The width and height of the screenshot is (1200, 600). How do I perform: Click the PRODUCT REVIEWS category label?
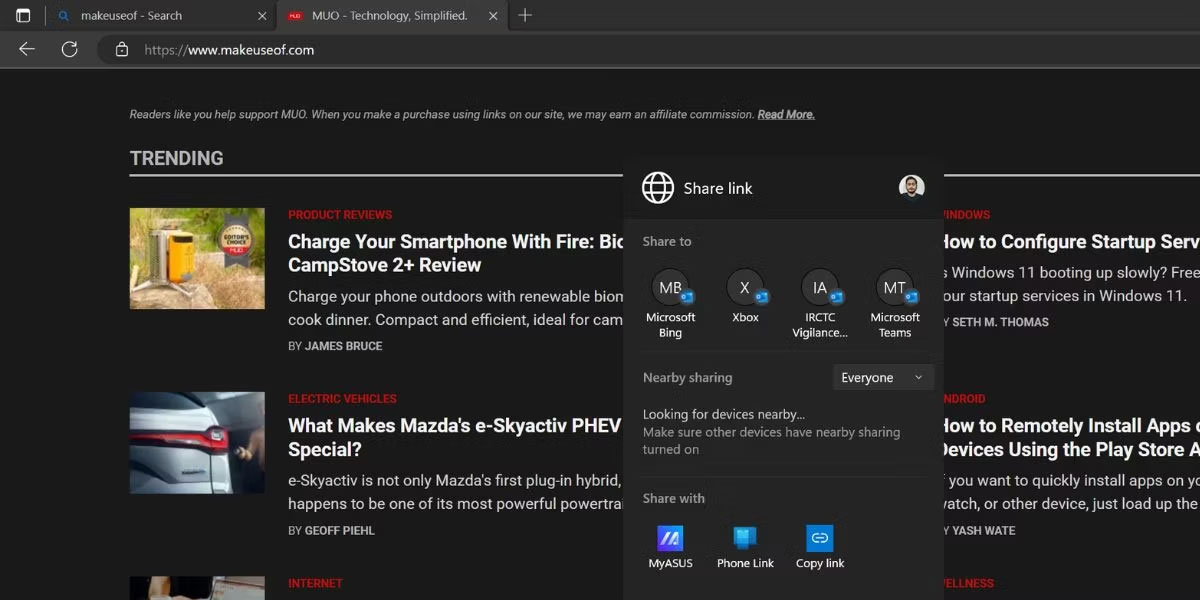[340, 215]
